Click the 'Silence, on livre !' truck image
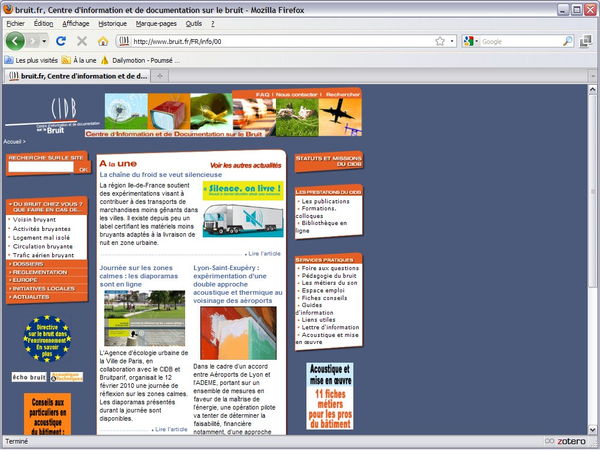600x450 pixels. coord(243,208)
